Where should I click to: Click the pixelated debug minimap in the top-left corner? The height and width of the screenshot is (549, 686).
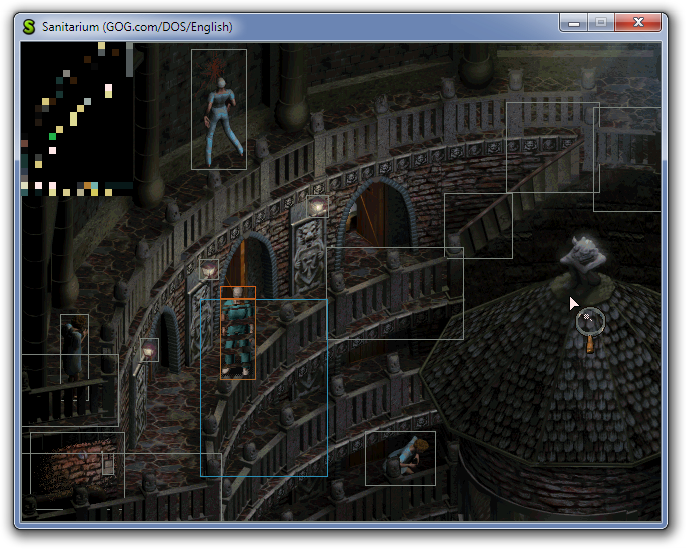coord(77,119)
